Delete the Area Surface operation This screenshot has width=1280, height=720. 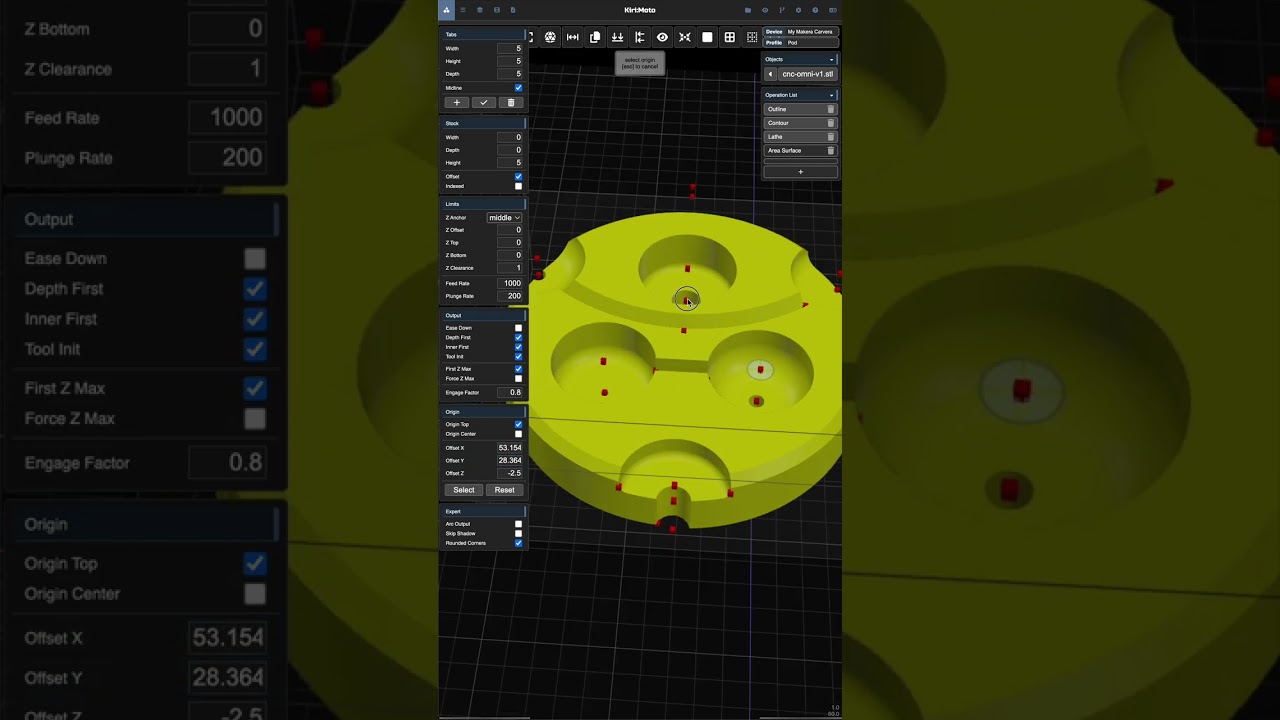pyautogui.click(x=830, y=151)
